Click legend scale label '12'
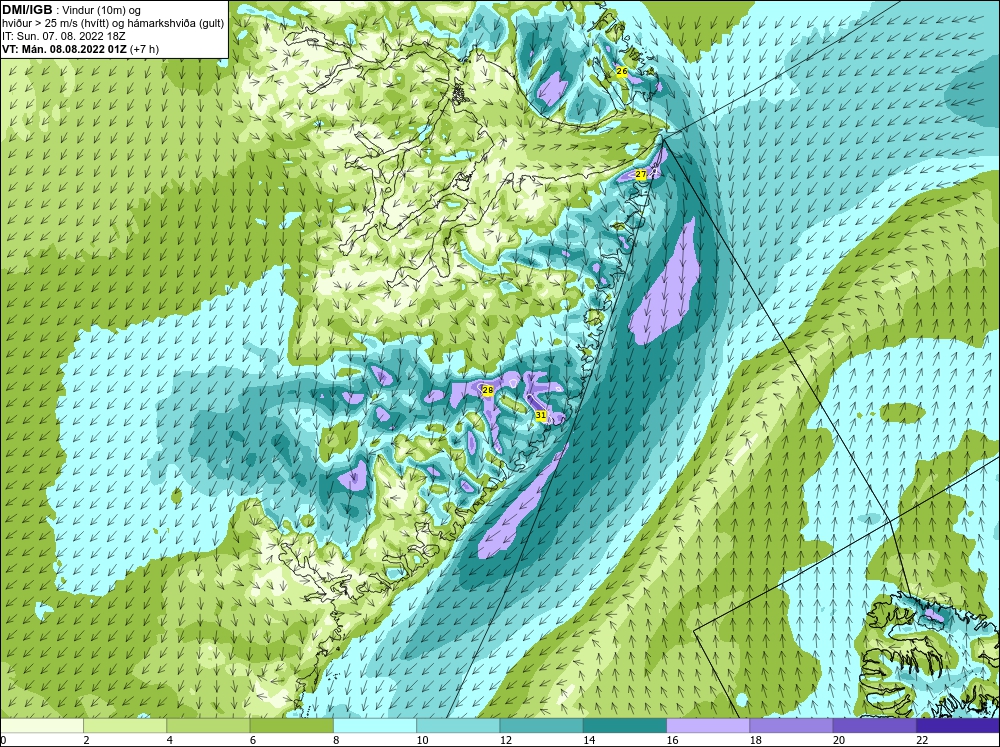 pyautogui.click(x=506, y=740)
